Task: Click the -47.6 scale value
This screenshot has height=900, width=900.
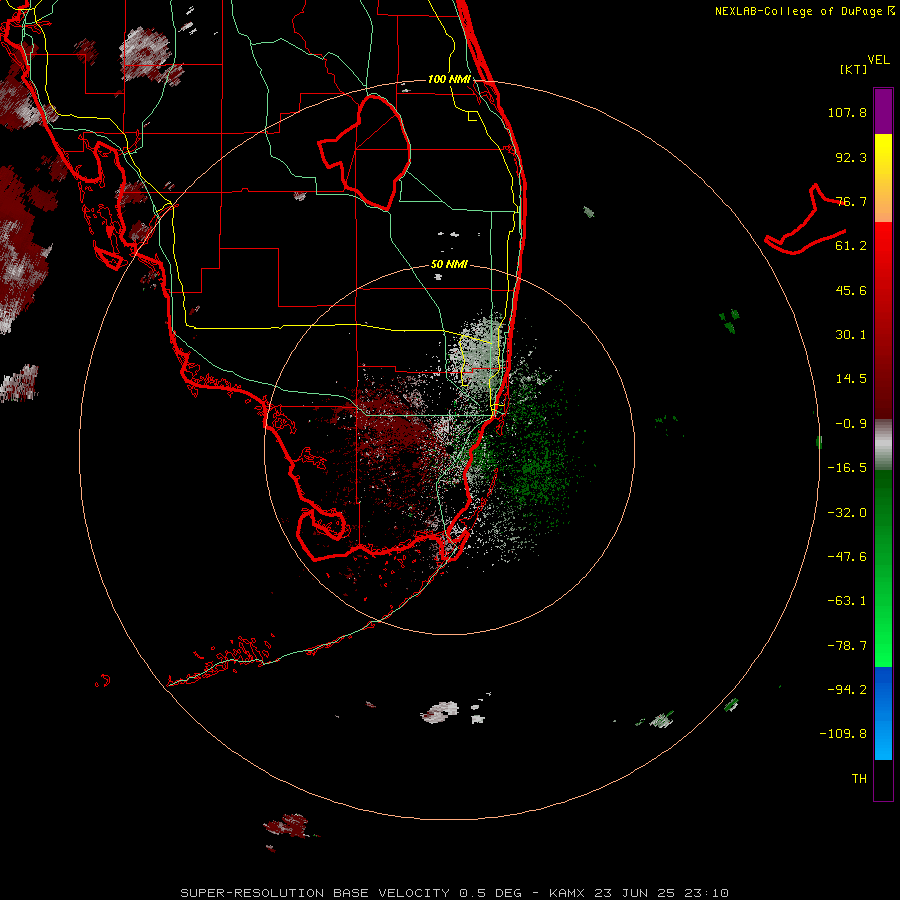Action: coord(847,557)
